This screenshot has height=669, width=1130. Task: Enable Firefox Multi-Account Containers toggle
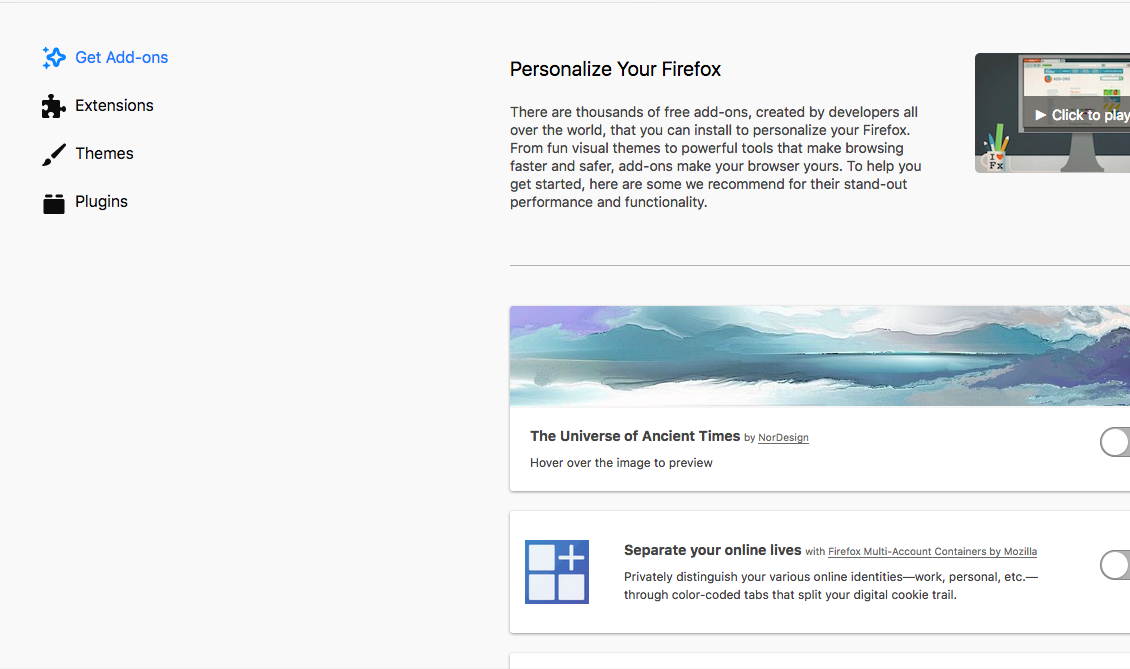[x=1115, y=565]
